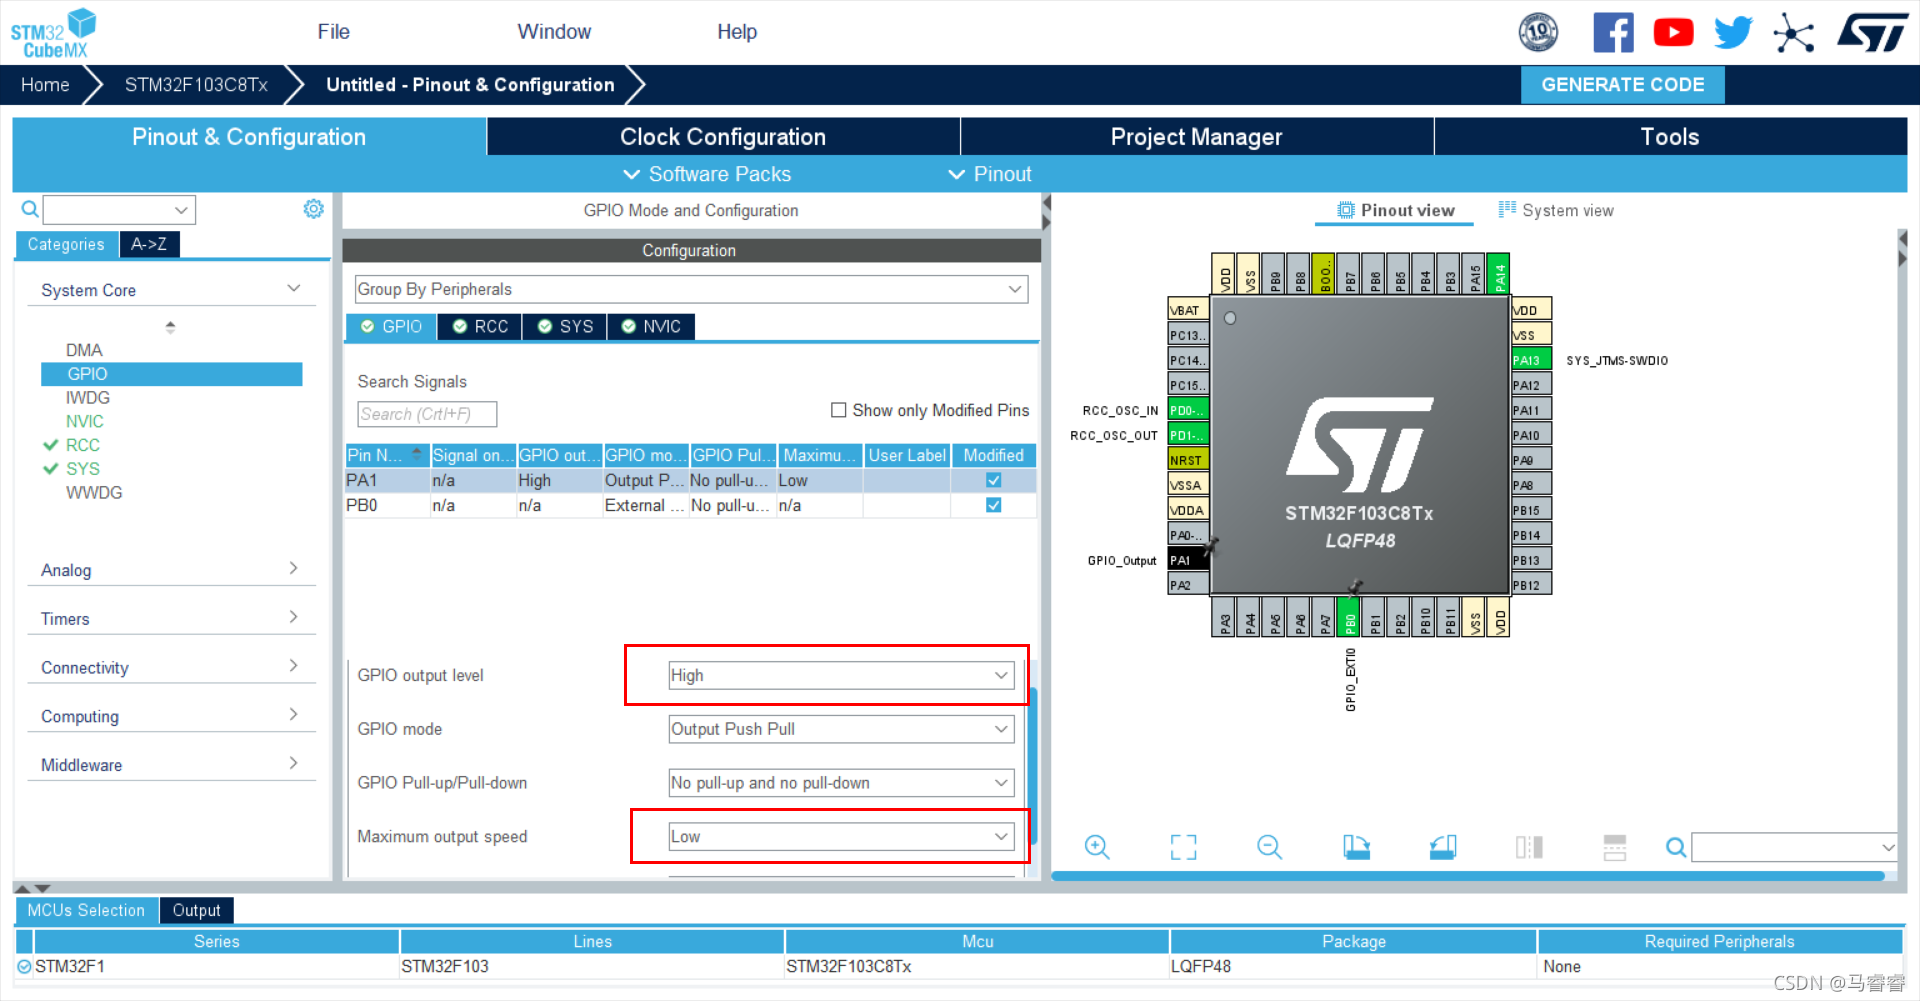Rotate the chip counter-clockwise icon
Image resolution: width=1920 pixels, height=1001 pixels.
pos(1443,847)
